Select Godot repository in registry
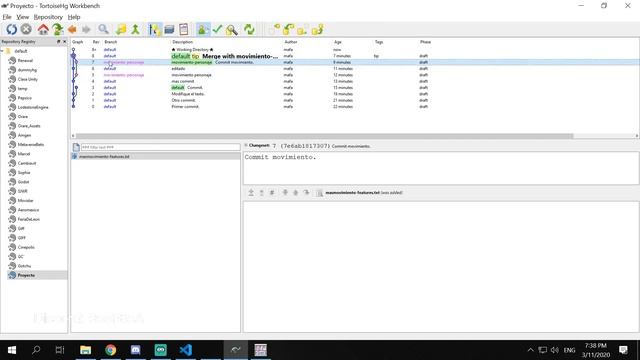This screenshot has height=360, width=640. pyautogui.click(x=23, y=182)
